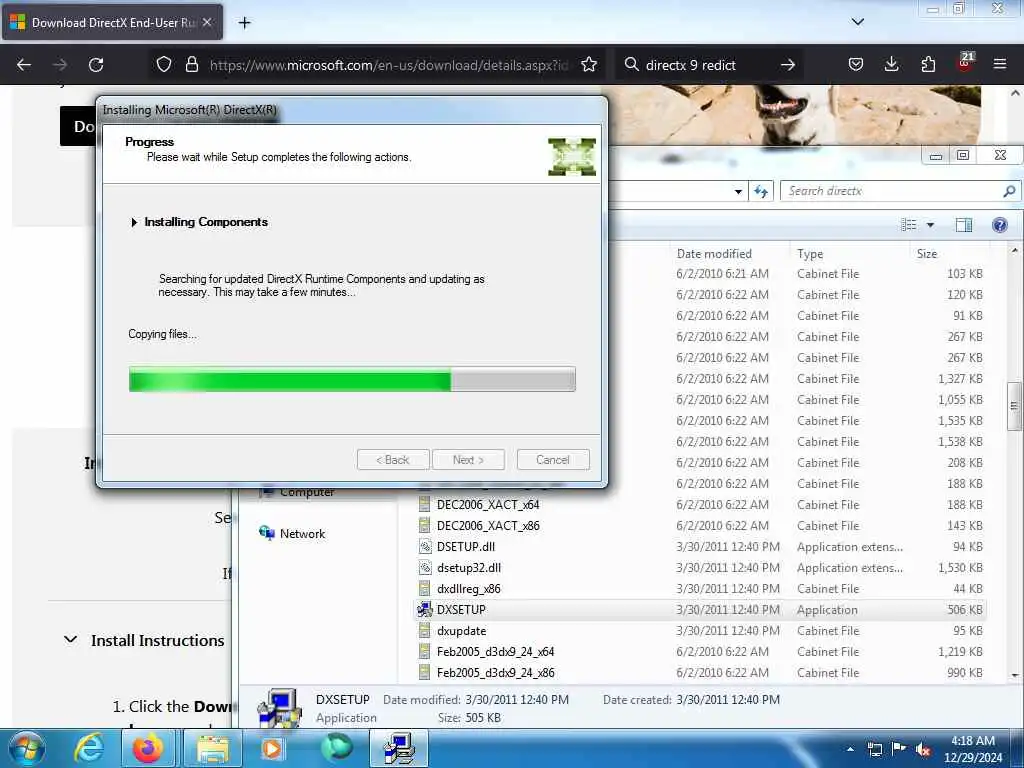
Task: Refresh Explorer folder view
Action: (x=761, y=191)
